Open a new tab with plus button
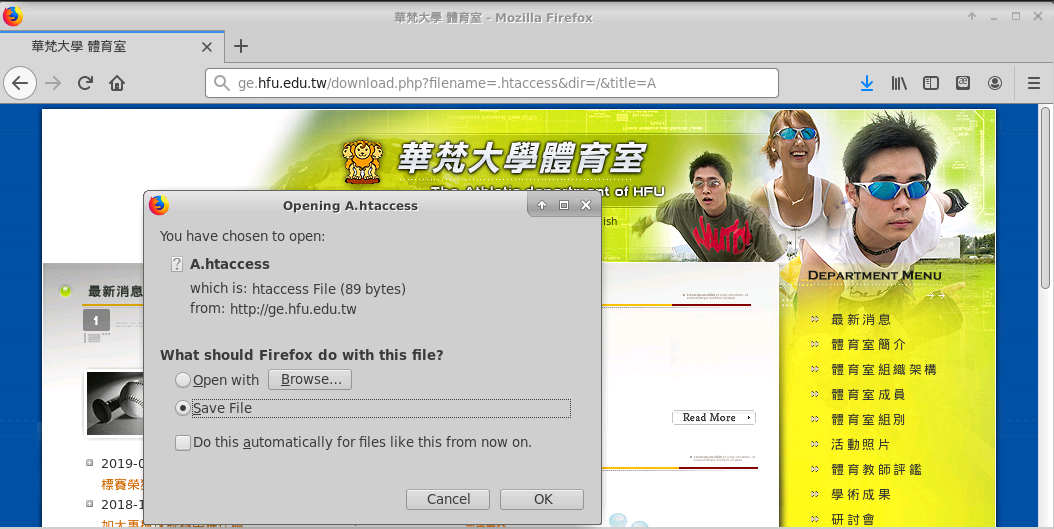Screen dimensions: 1054x529 tap(241, 46)
